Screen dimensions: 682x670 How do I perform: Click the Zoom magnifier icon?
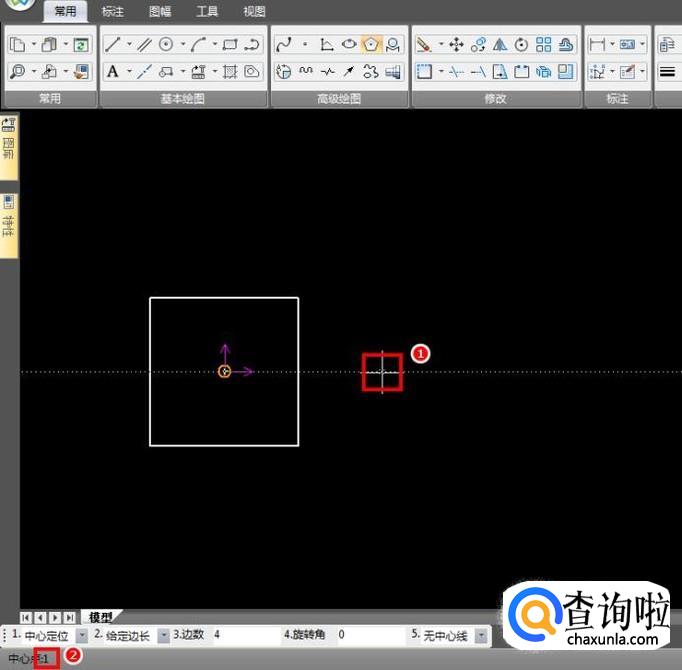pos(18,71)
